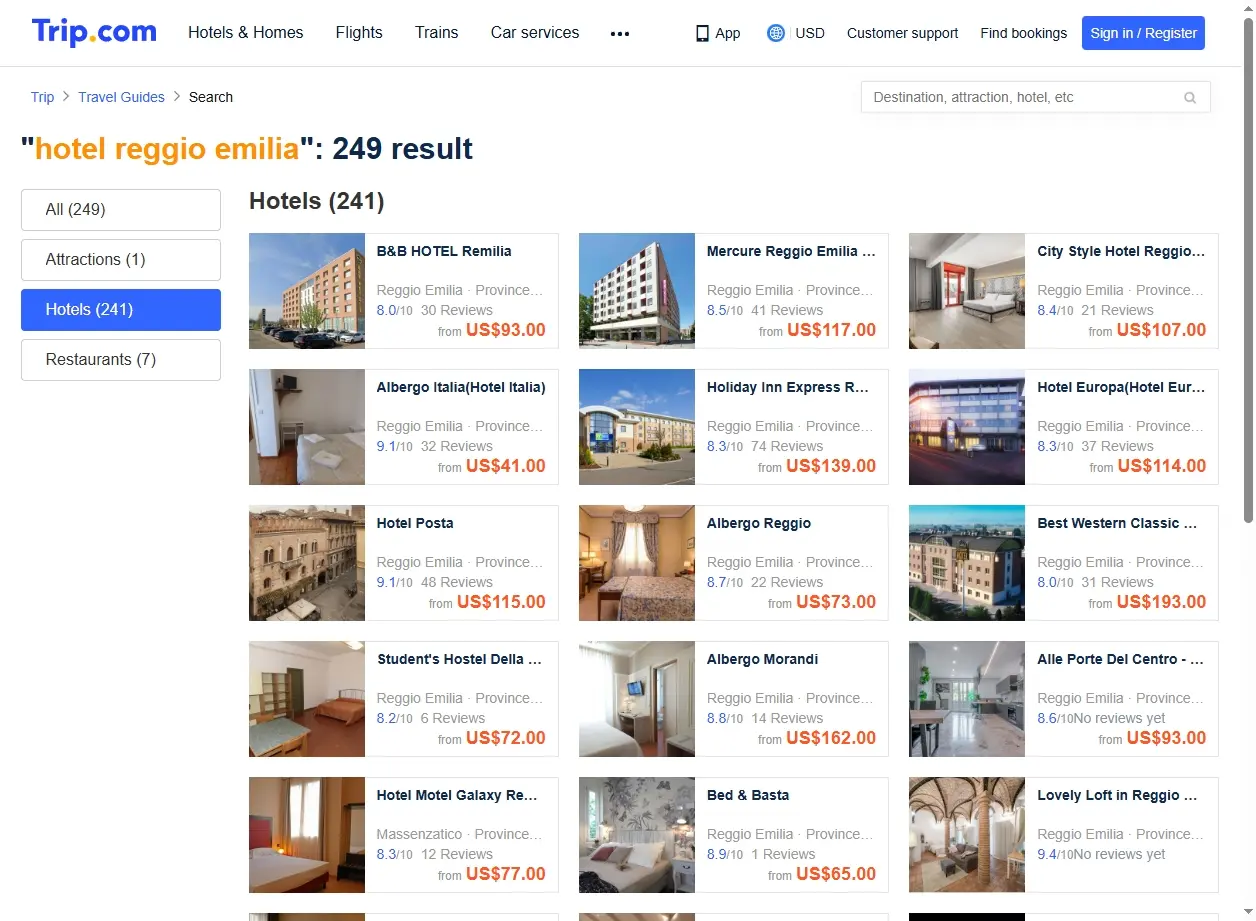Viewport: 1256px width, 921px height.
Task: Click the search magnifier icon
Action: click(1190, 98)
